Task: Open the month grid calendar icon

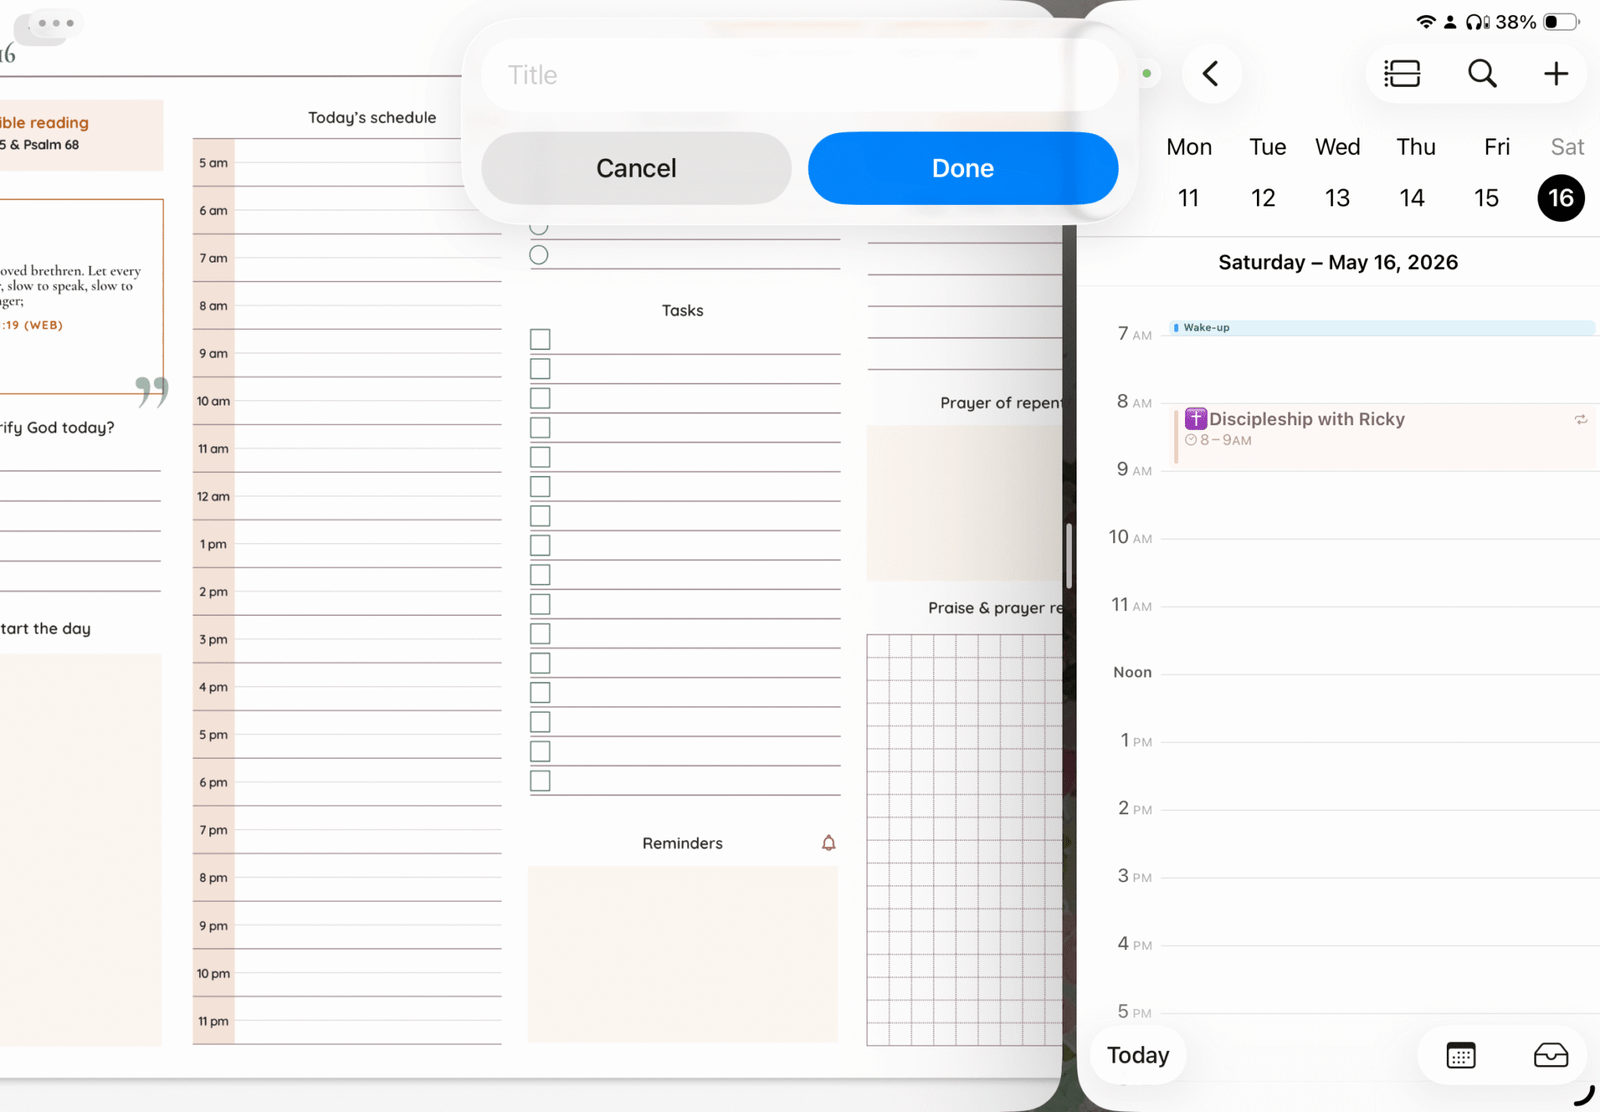Action: click(x=1460, y=1055)
